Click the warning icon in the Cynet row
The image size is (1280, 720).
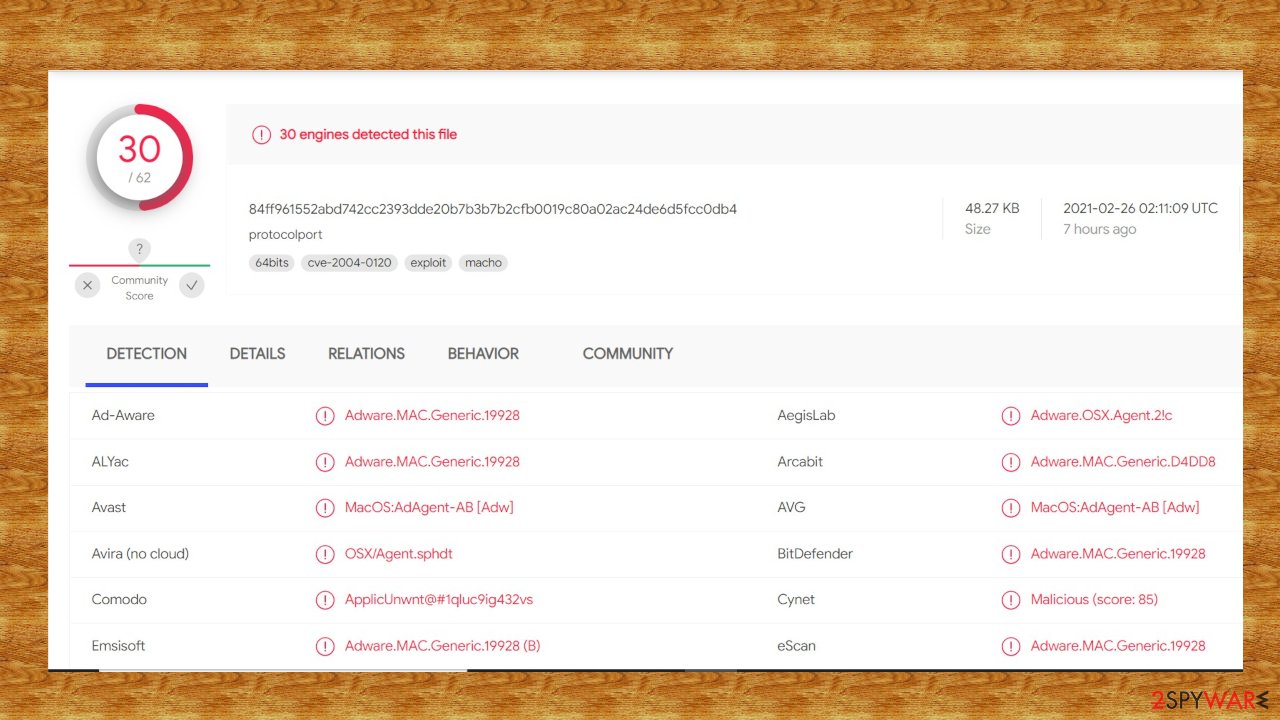(x=1011, y=600)
